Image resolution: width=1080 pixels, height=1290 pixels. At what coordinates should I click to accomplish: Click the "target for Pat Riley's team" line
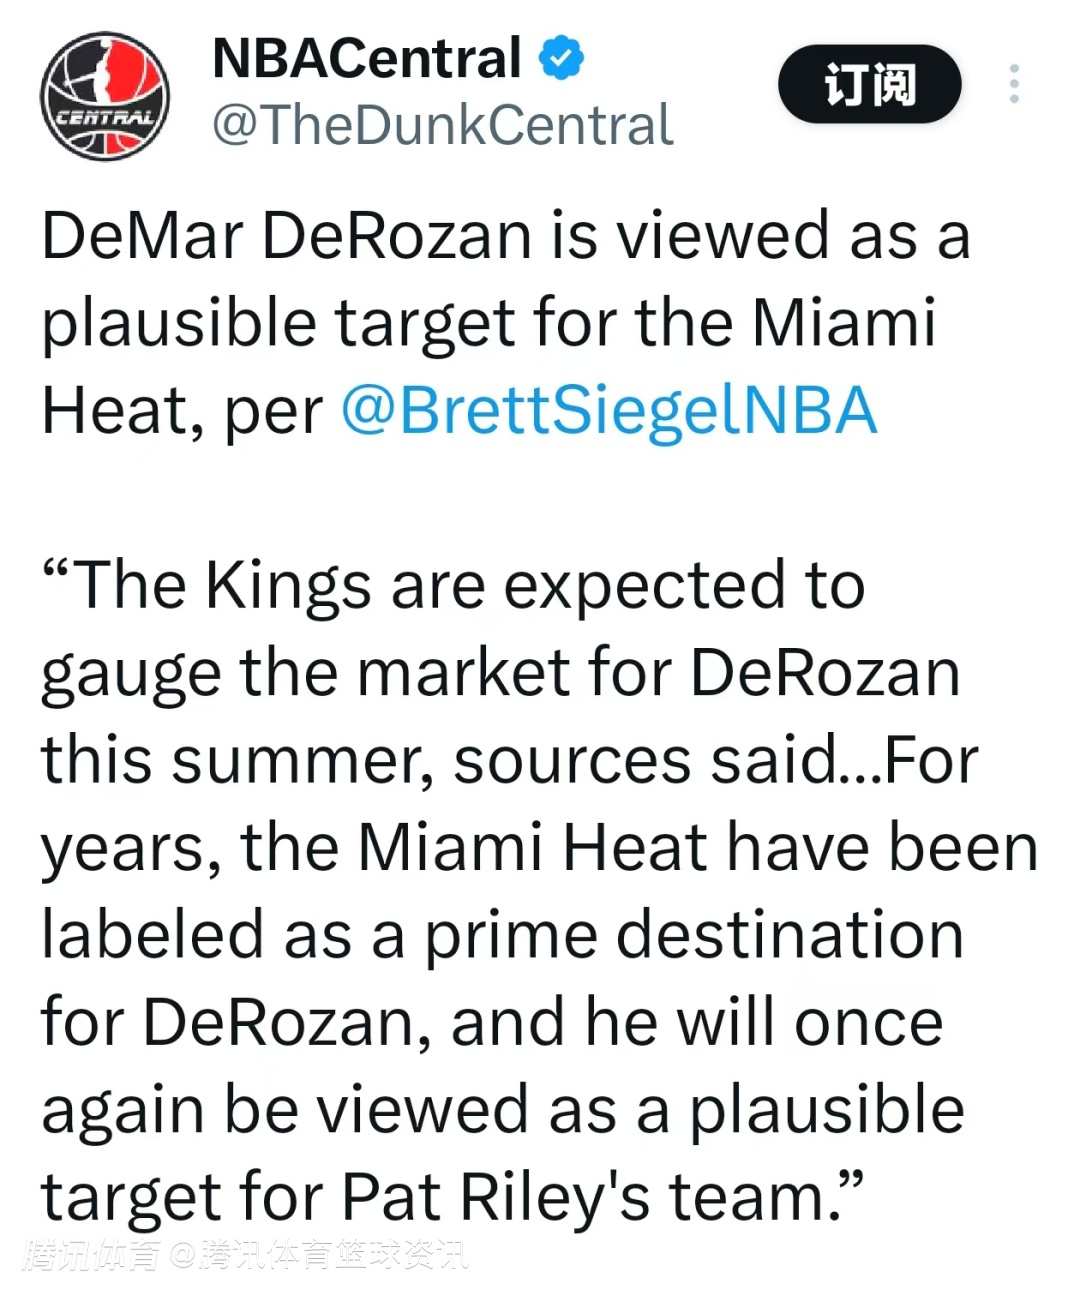(x=451, y=1197)
